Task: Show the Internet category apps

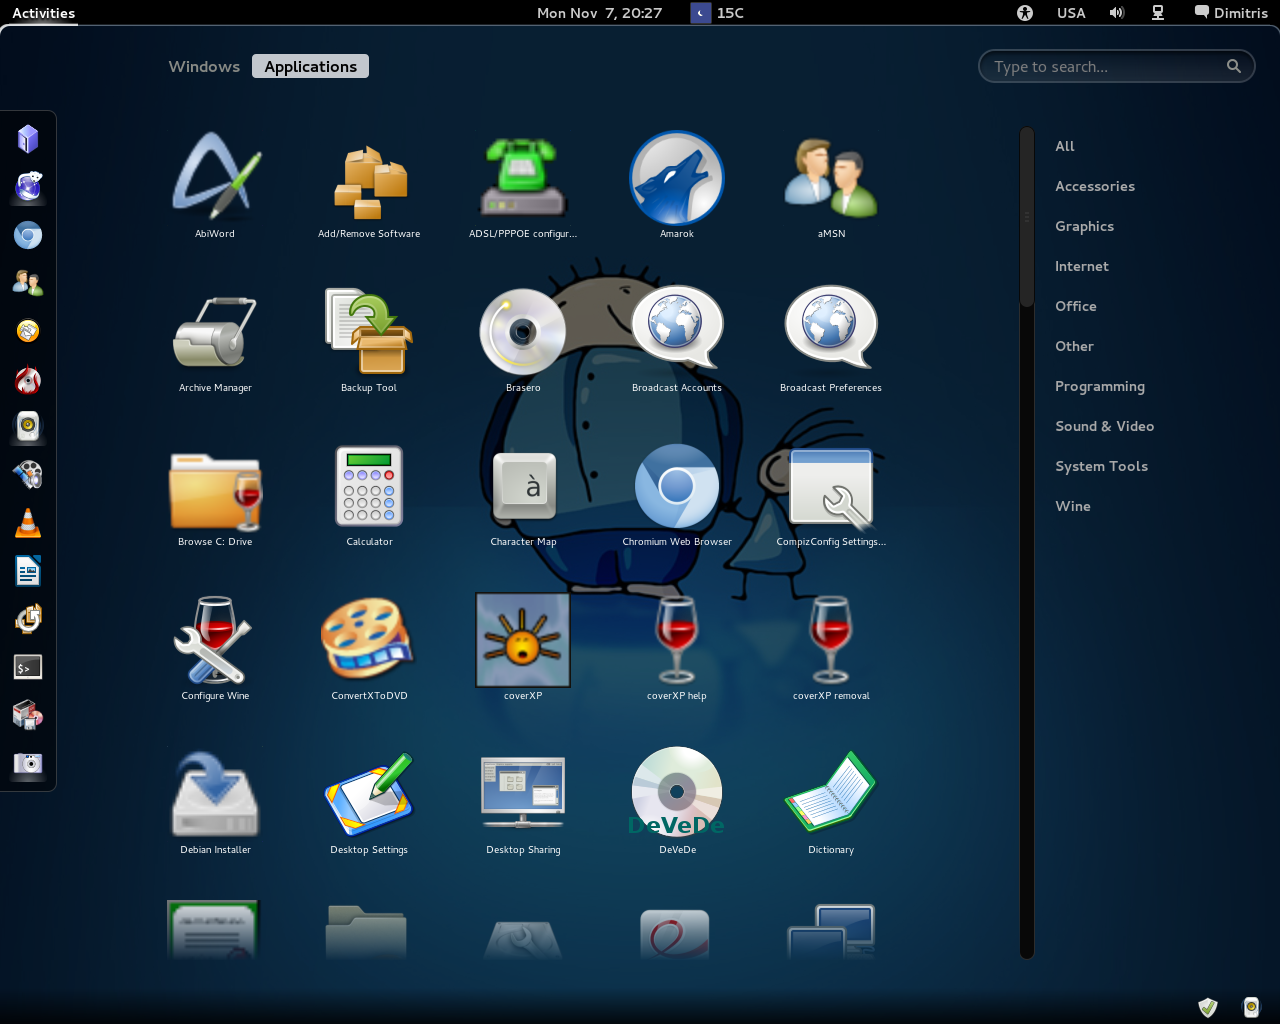Action: [x=1081, y=266]
